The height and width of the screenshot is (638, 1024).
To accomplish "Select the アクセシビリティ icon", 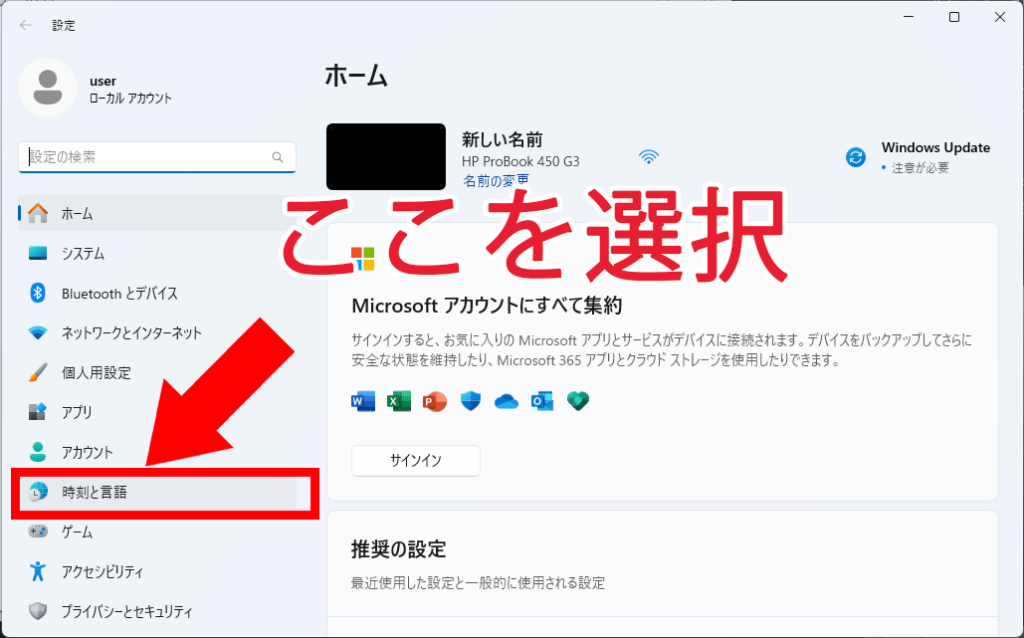I will (x=38, y=571).
